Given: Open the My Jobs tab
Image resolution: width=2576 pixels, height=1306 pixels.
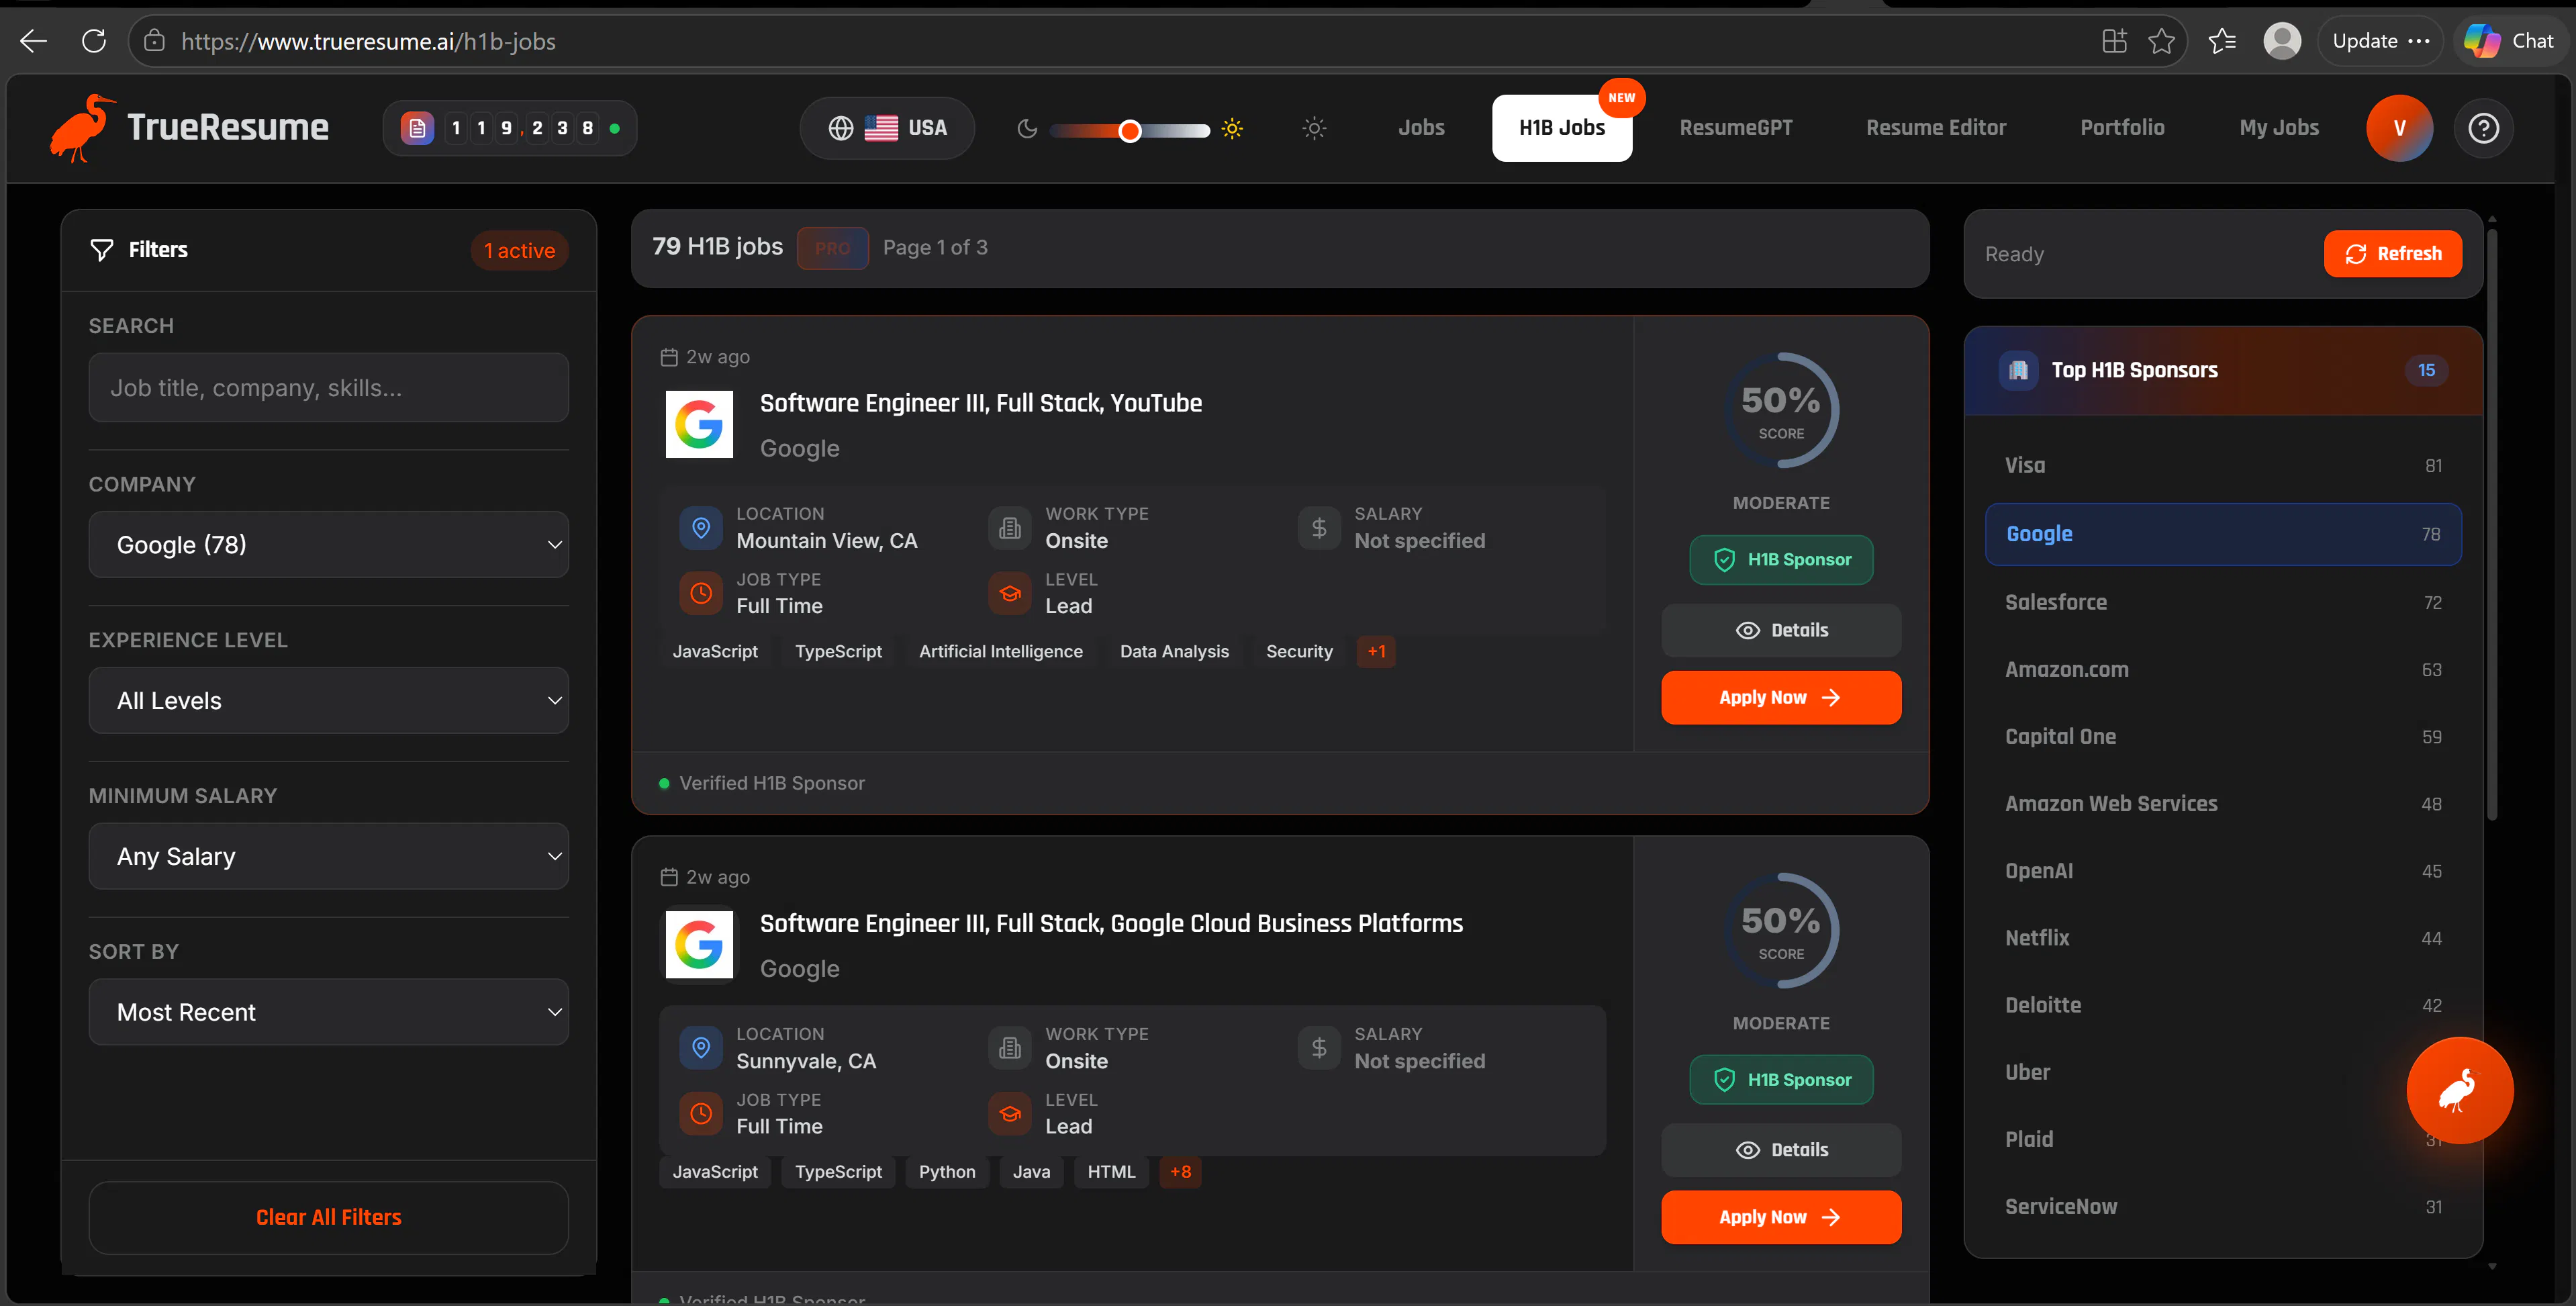Looking at the screenshot, I should 2279,128.
